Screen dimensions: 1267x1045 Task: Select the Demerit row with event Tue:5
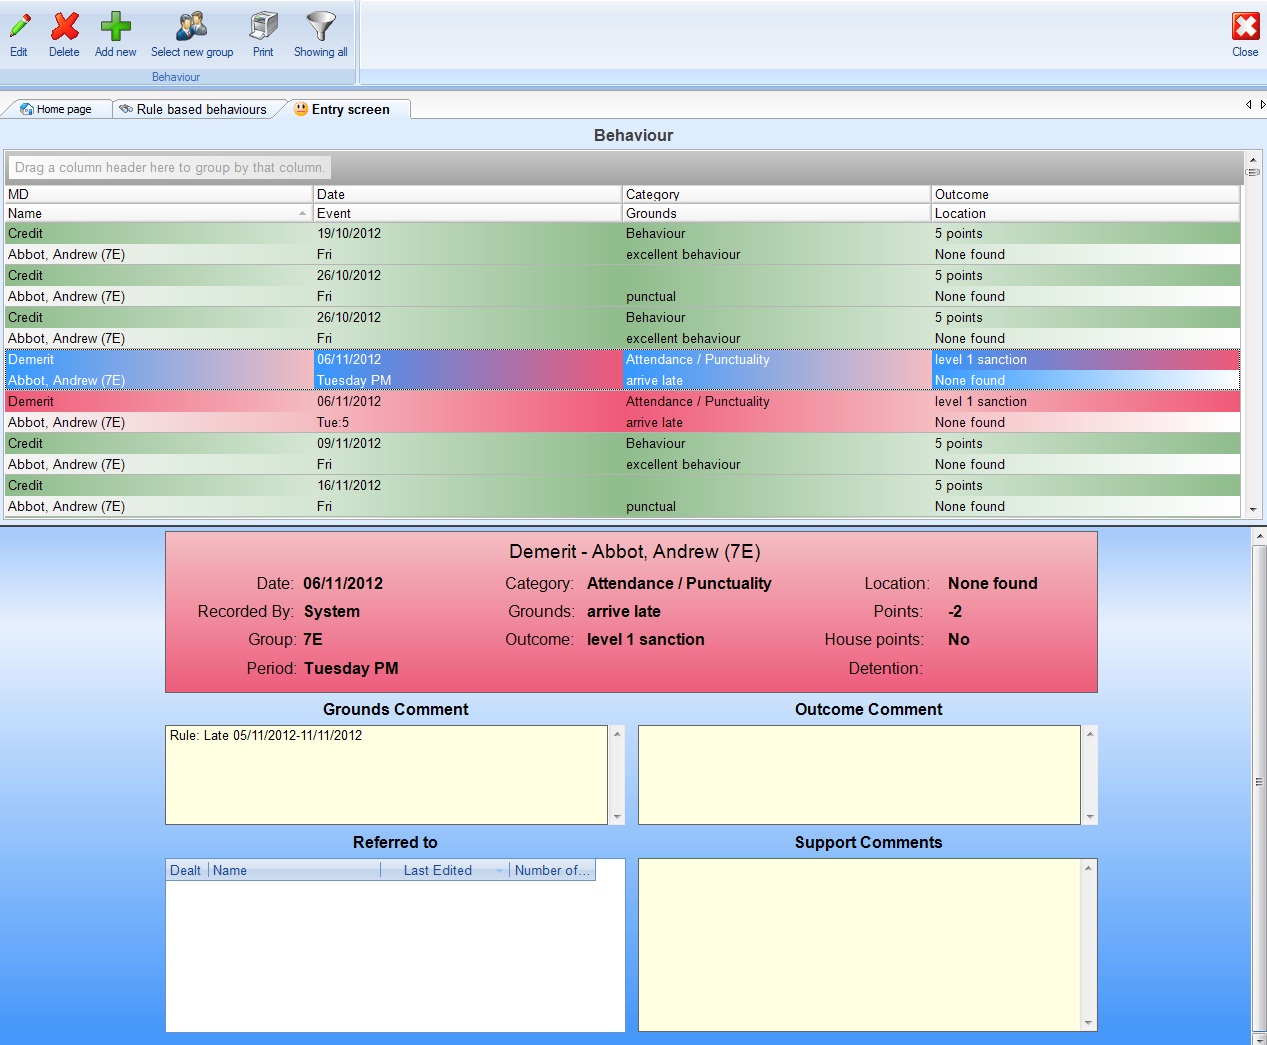(622, 412)
